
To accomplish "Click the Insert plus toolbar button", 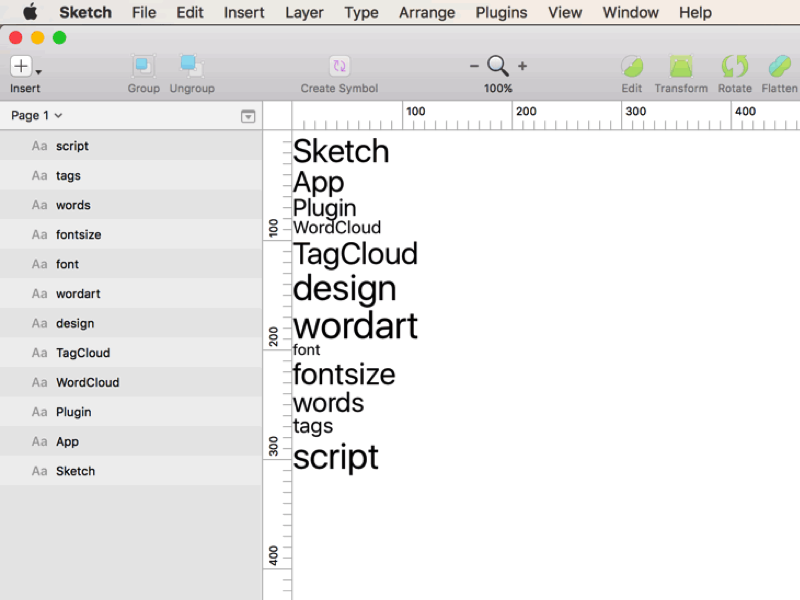I will 21,66.
